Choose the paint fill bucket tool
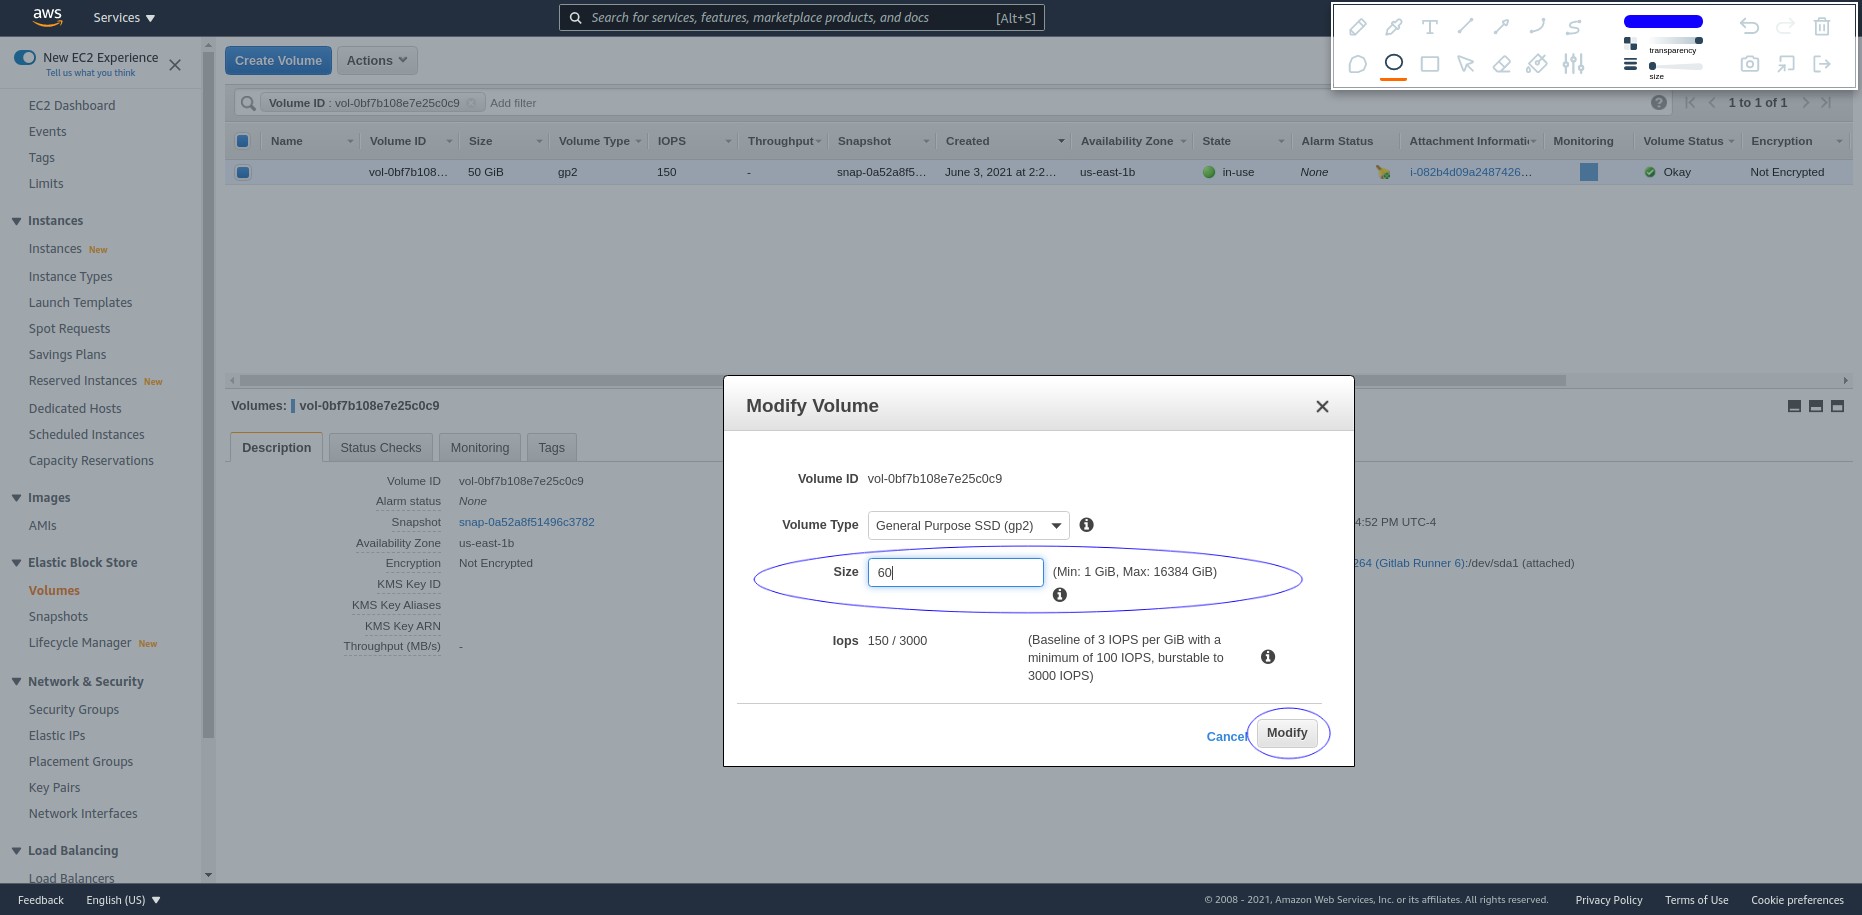 (x=1537, y=64)
